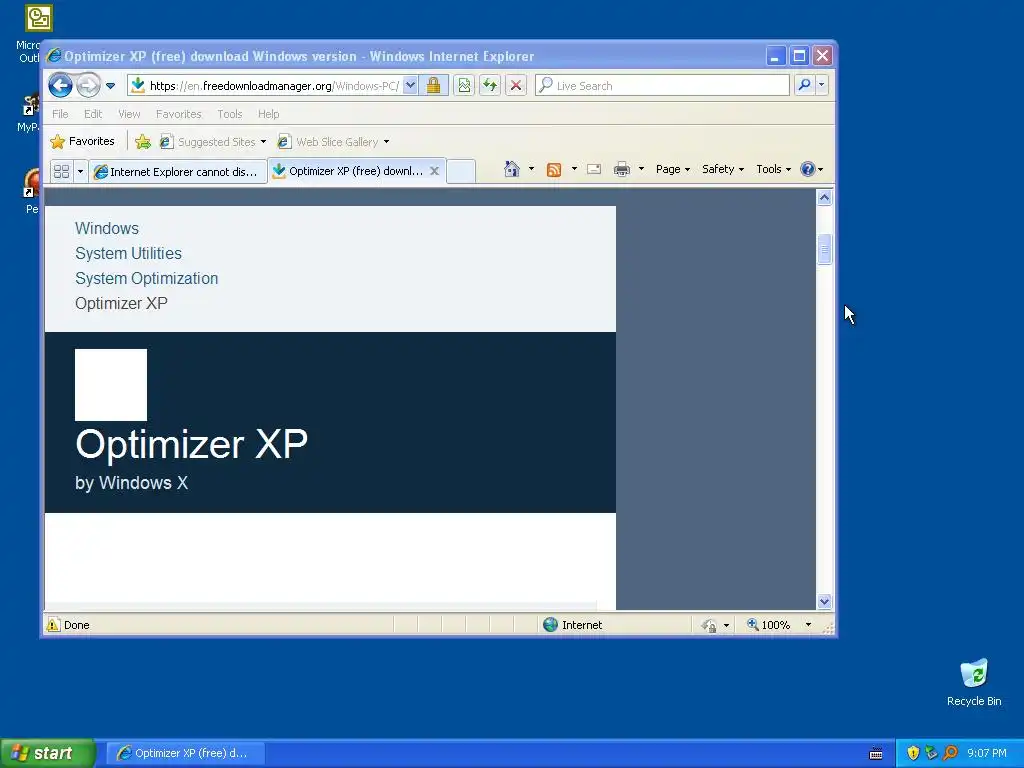This screenshot has height=768, width=1024.
Task: Open Suggested Sites link
Action: coord(213,142)
